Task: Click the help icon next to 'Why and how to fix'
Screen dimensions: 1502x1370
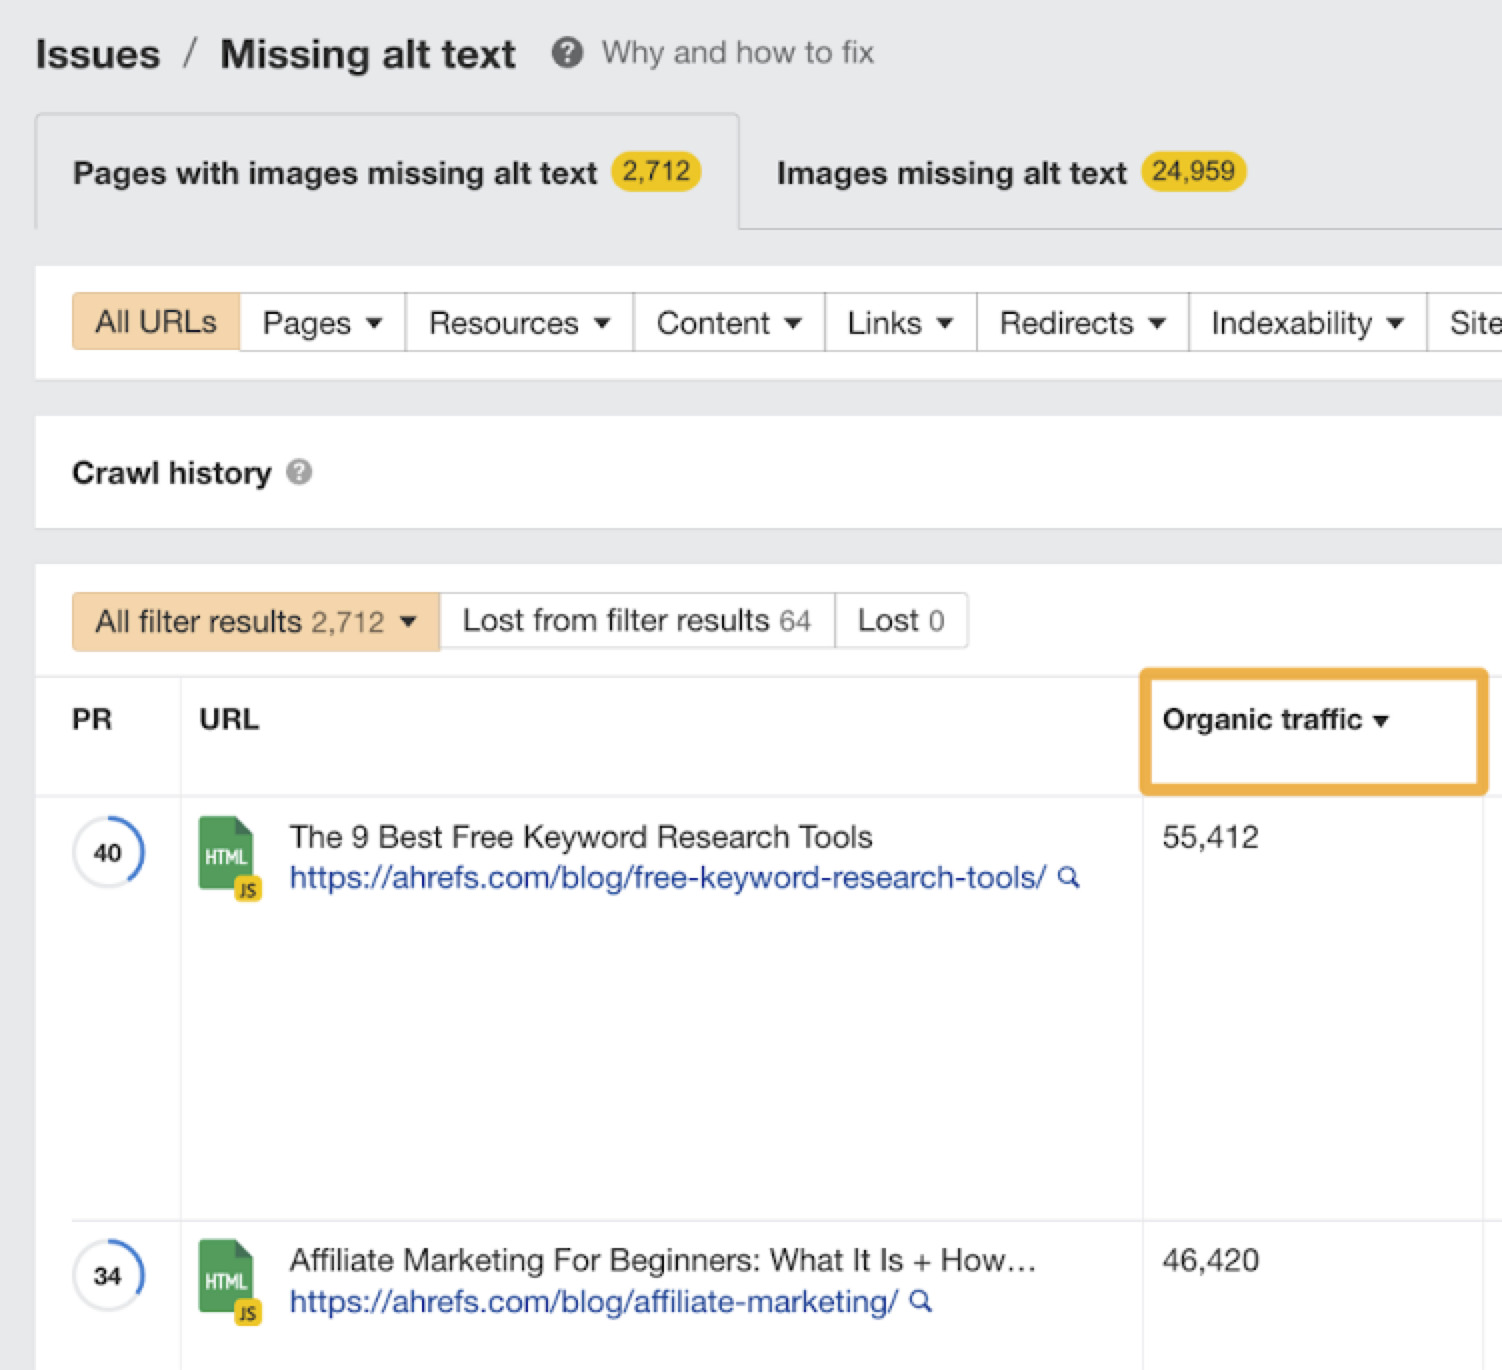Action: pyautogui.click(x=567, y=53)
